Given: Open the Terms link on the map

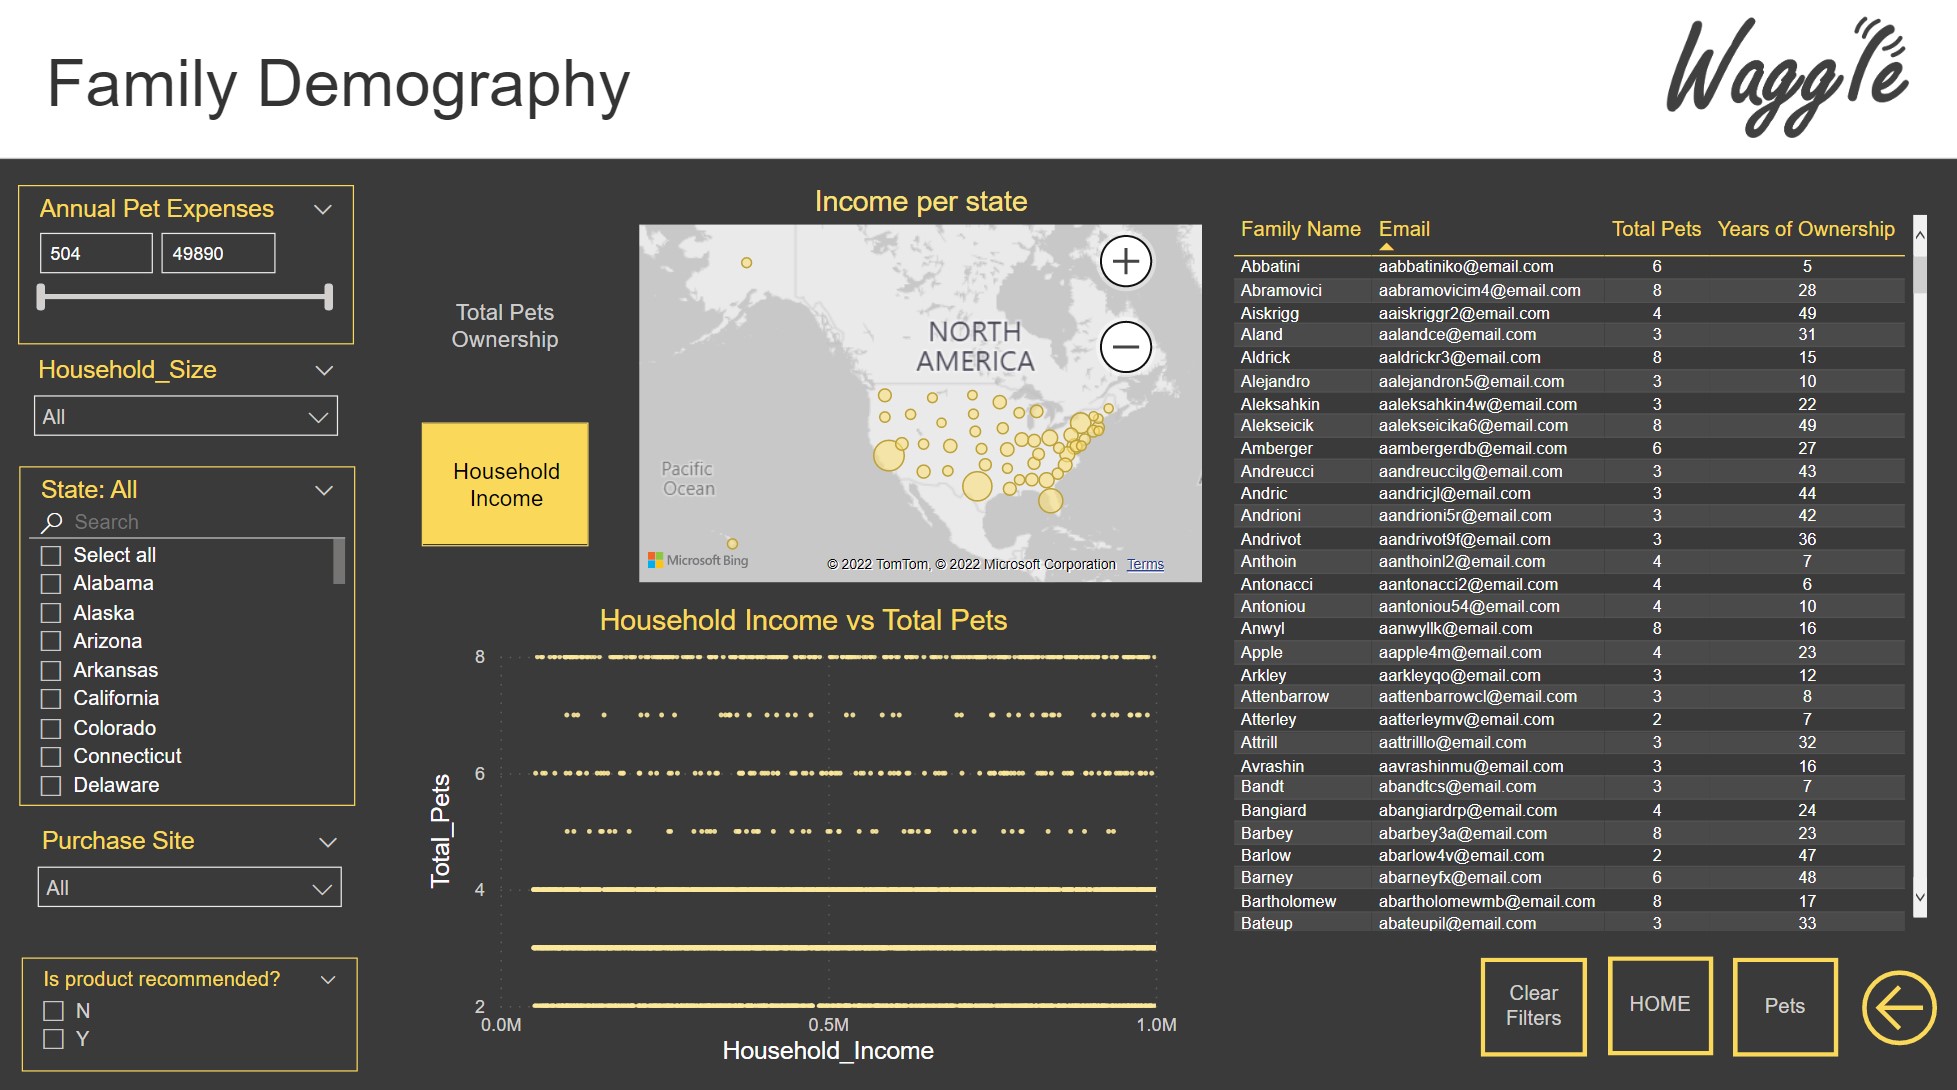Looking at the screenshot, I should point(1144,563).
